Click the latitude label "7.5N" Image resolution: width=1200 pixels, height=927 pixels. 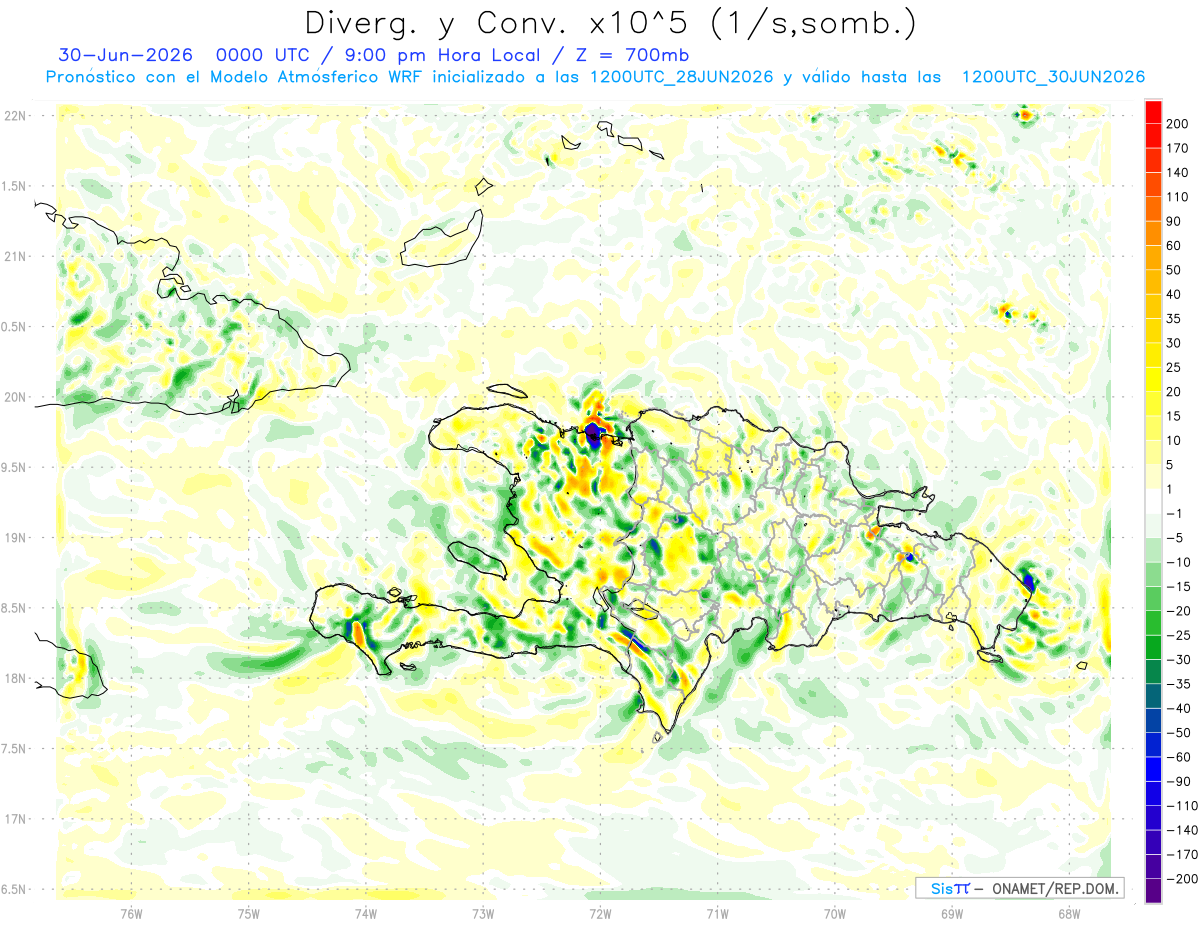click(x=14, y=749)
